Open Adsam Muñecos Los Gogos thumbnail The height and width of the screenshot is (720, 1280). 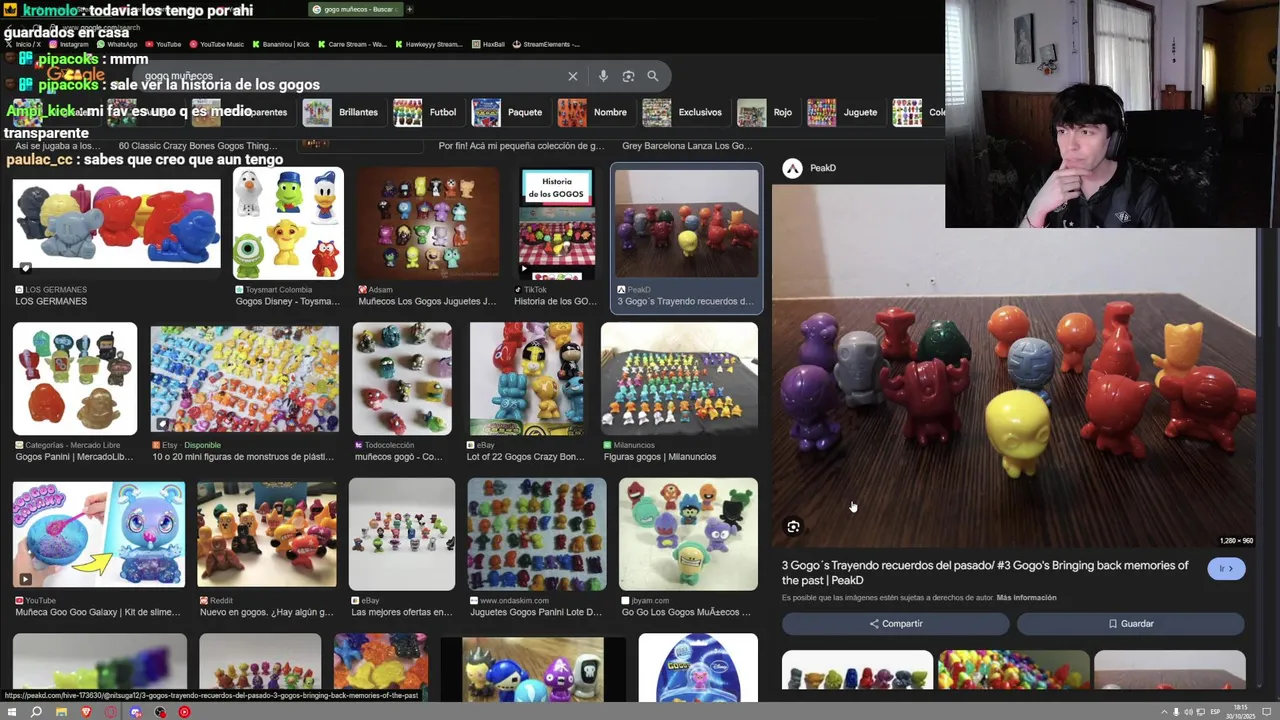pos(428,223)
